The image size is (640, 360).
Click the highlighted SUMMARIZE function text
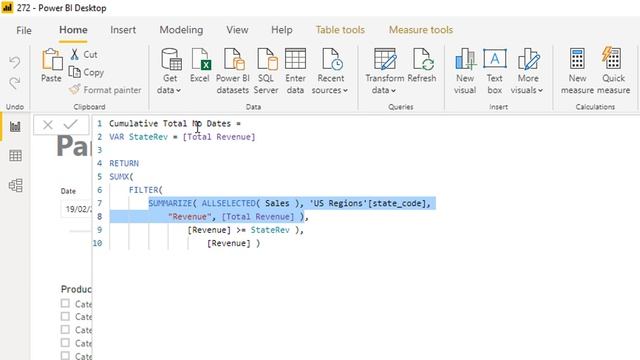[170, 203]
